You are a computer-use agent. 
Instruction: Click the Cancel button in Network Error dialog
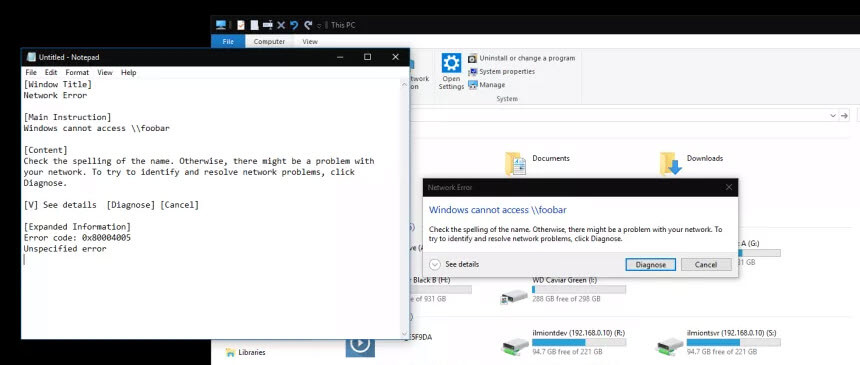pos(706,265)
